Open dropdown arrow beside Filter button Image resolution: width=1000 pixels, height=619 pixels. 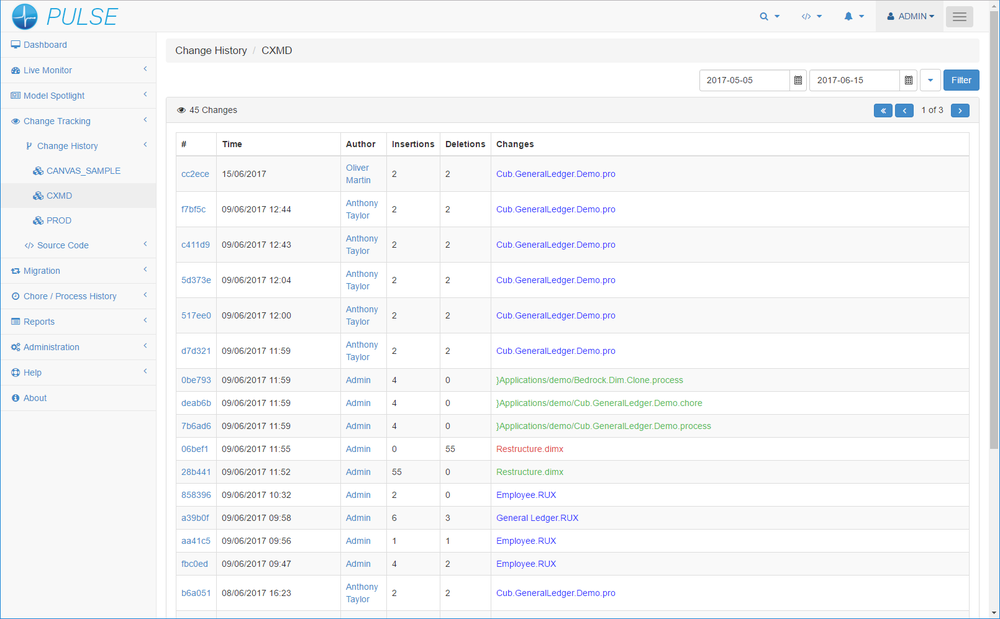[930, 80]
